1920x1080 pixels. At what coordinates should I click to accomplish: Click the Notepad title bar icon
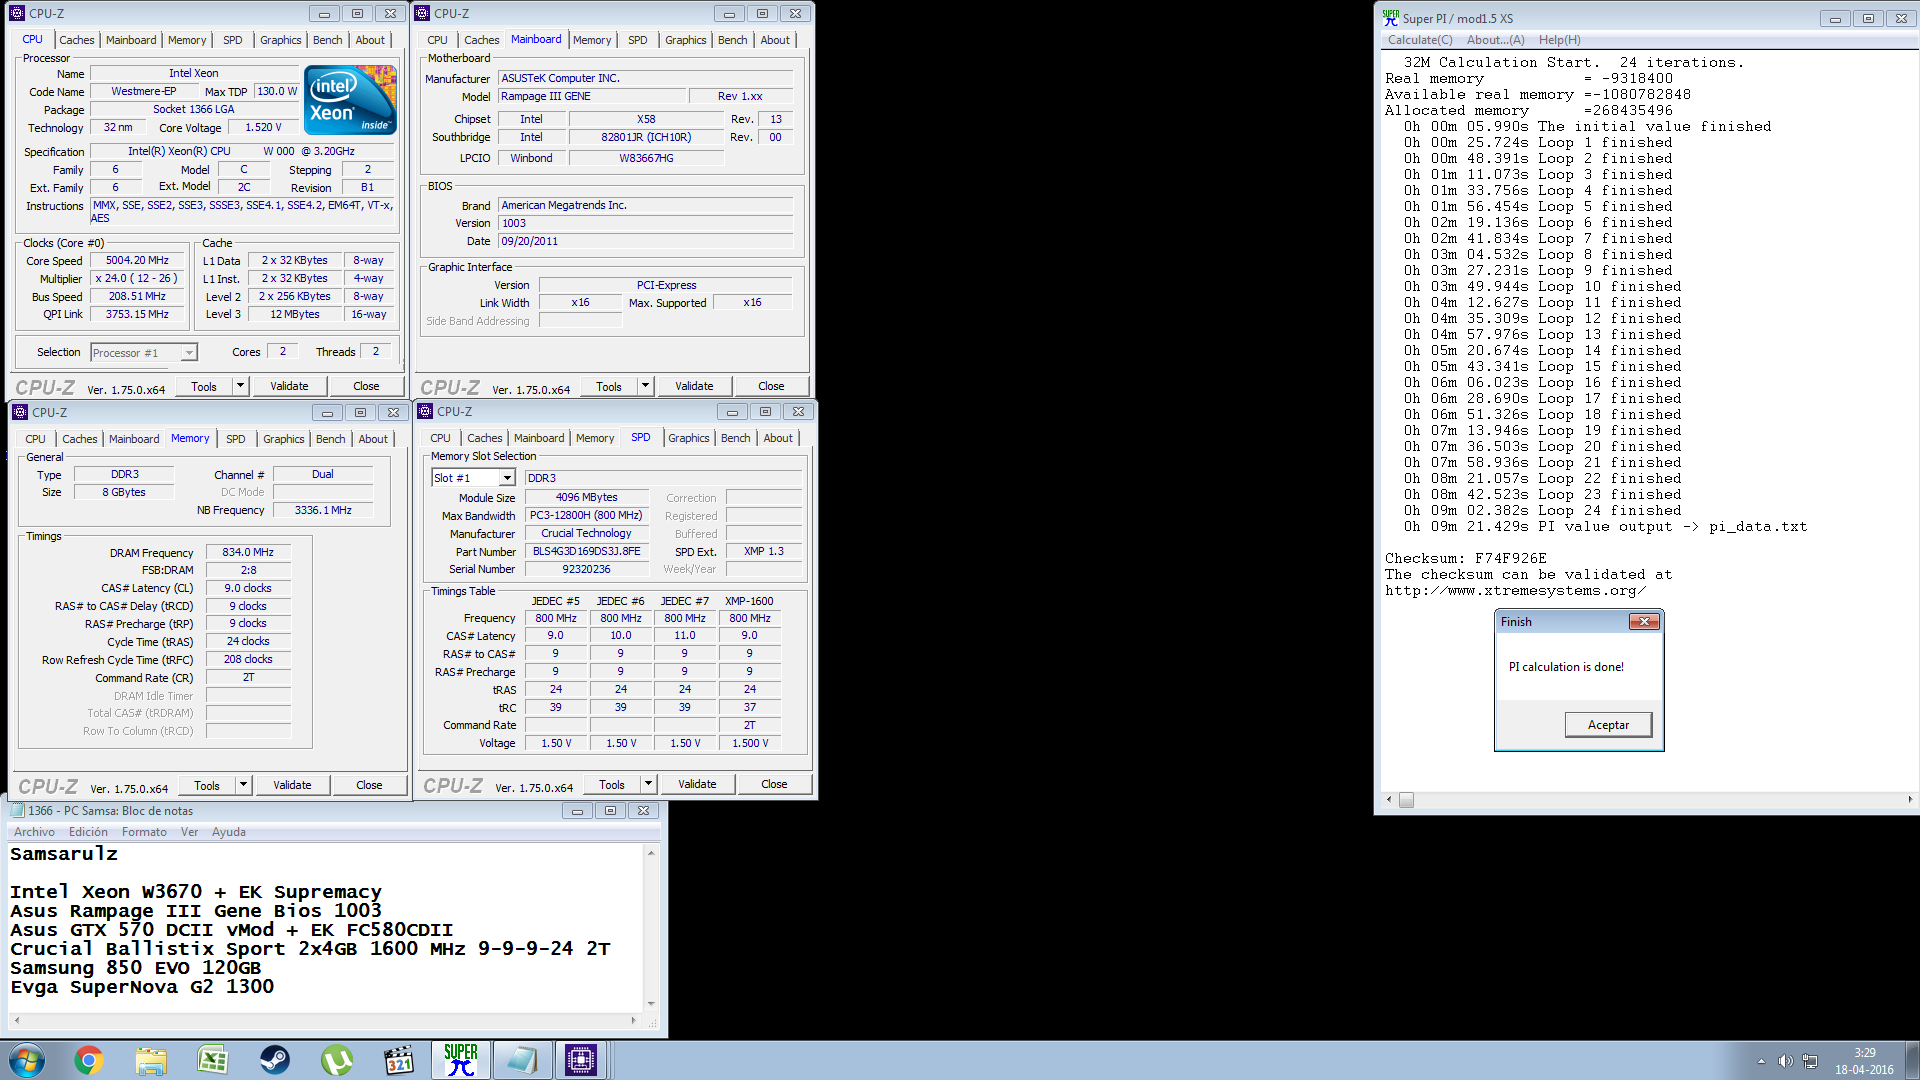coord(17,811)
